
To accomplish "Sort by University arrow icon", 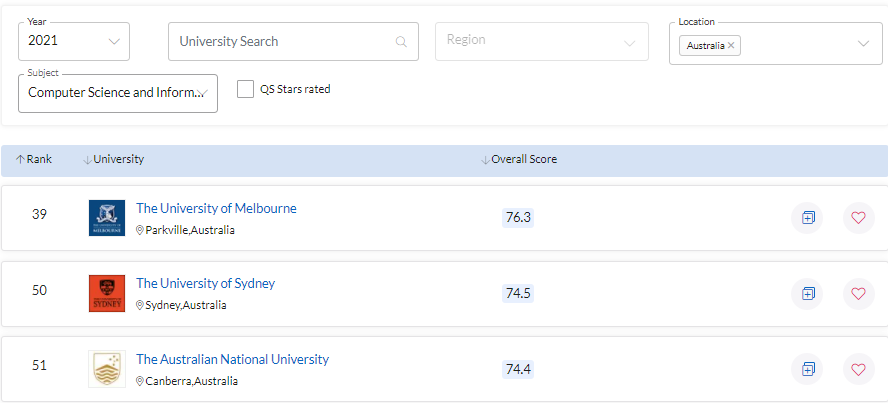I will point(87,160).
